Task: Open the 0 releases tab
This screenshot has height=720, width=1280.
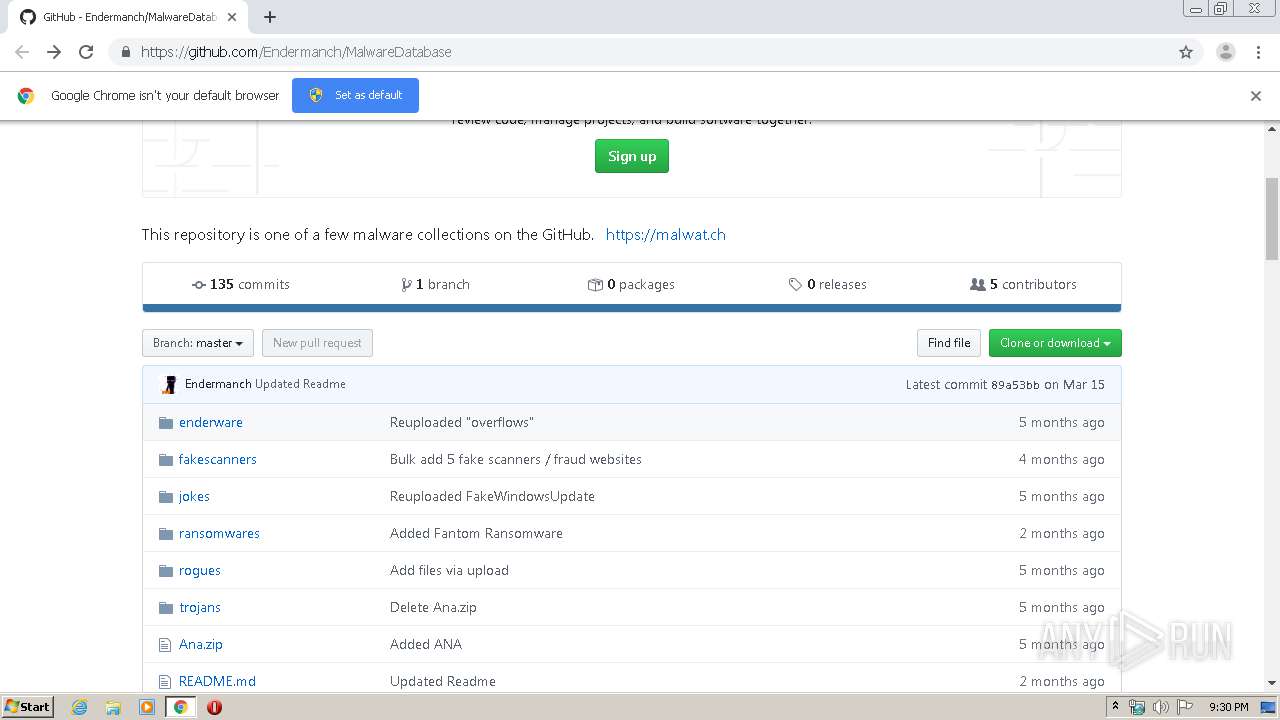Action: pos(827,285)
